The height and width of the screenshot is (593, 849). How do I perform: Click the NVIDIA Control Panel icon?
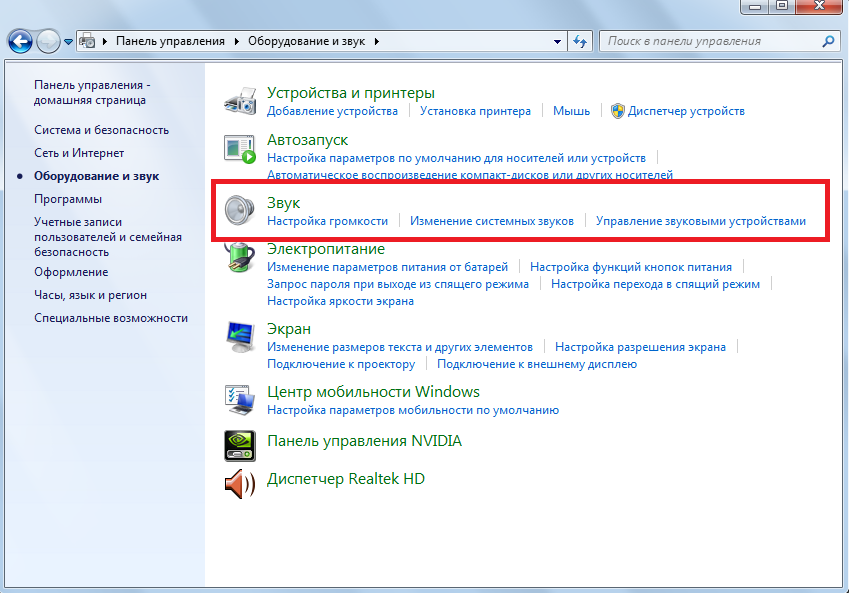coord(240,446)
